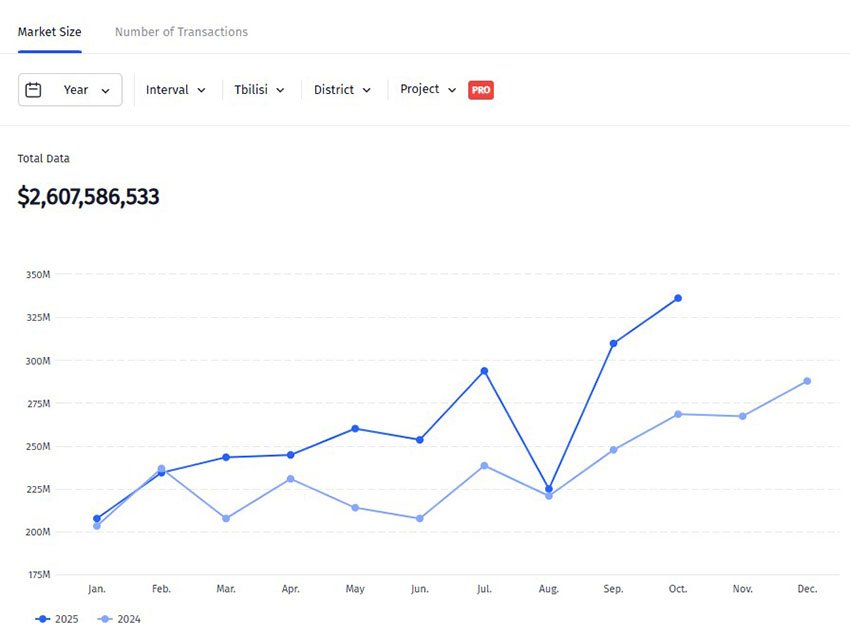This screenshot has width=850, height=637.
Task: Toggle the 2025 series in legend
Action: [x=57, y=619]
